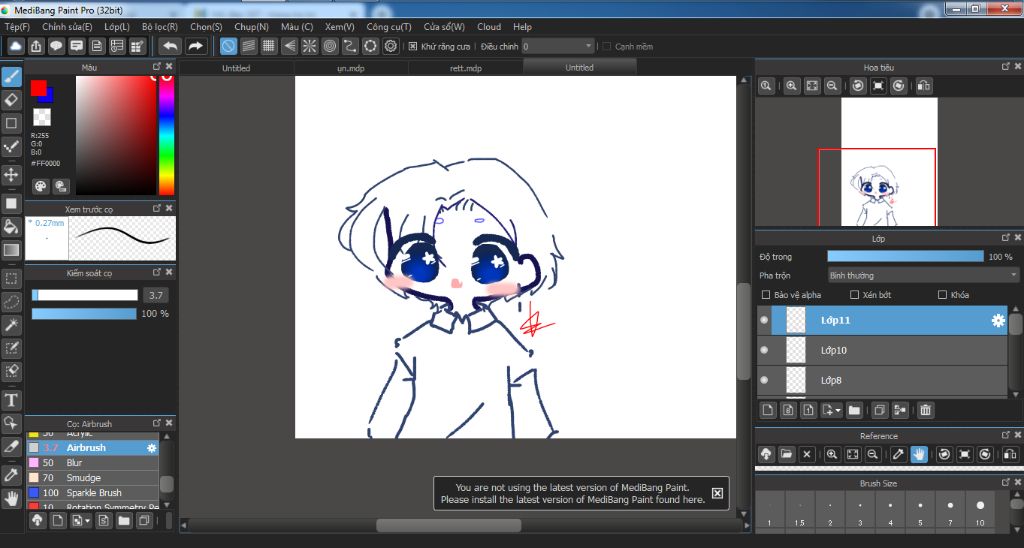Select the Eyedropper tool
This screenshot has height=548, width=1024.
point(11,475)
